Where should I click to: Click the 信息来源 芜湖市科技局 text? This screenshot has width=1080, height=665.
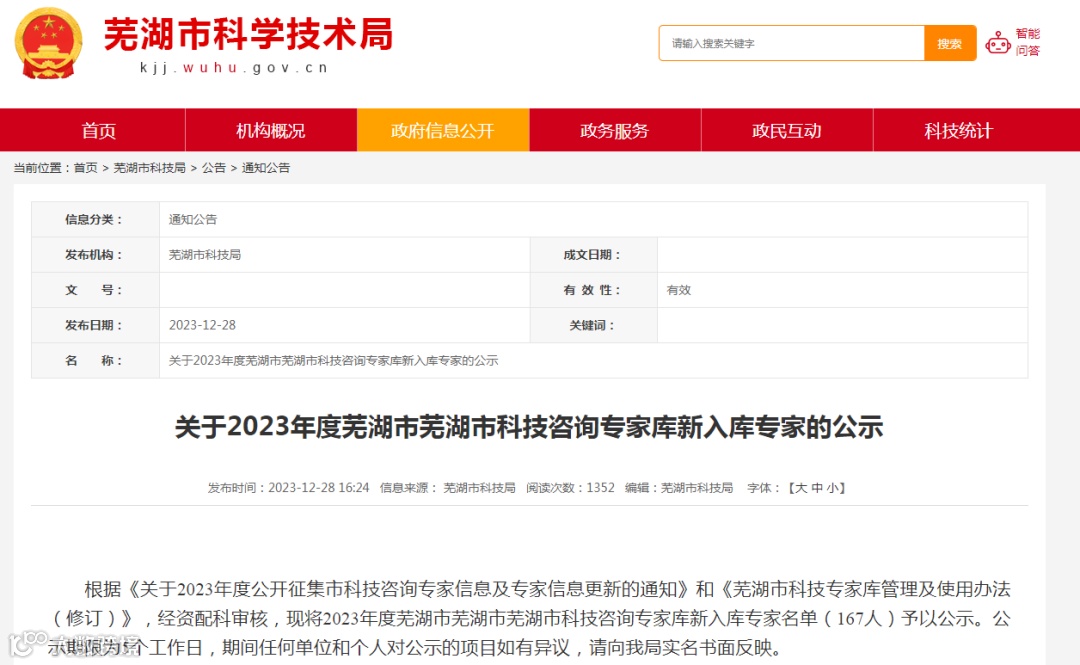coord(448,488)
